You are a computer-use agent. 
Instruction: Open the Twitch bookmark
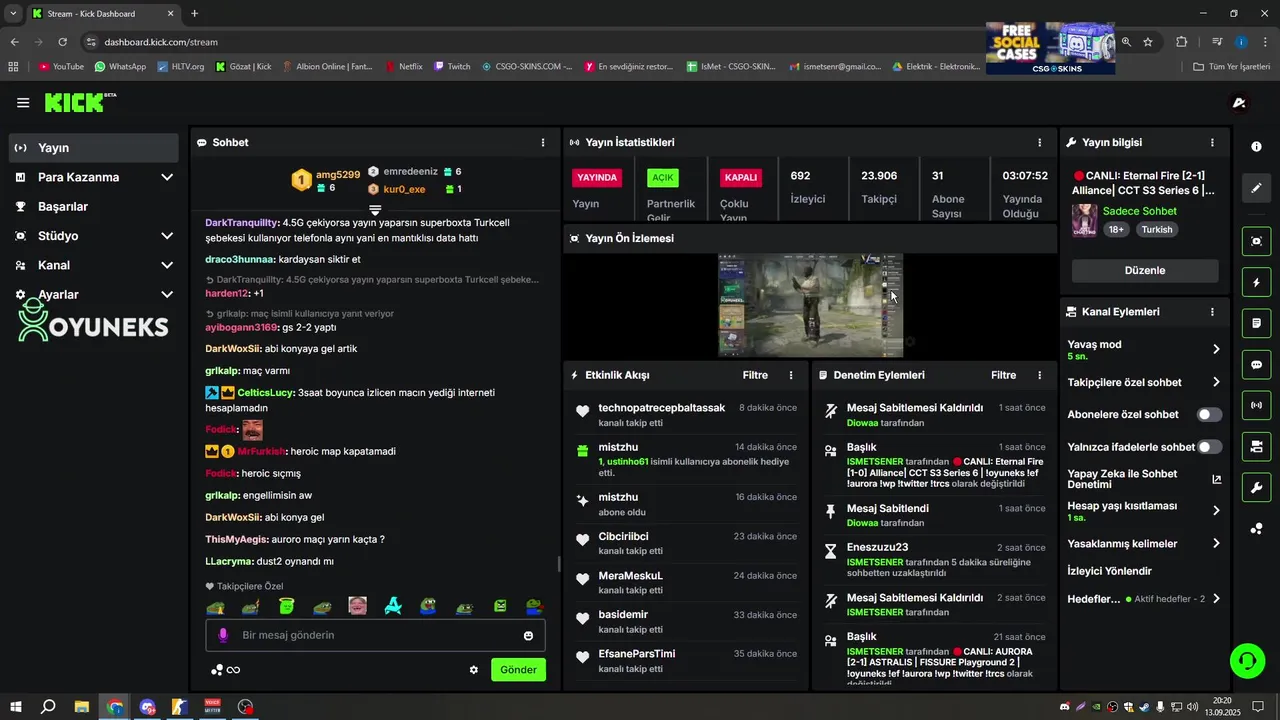coord(450,67)
